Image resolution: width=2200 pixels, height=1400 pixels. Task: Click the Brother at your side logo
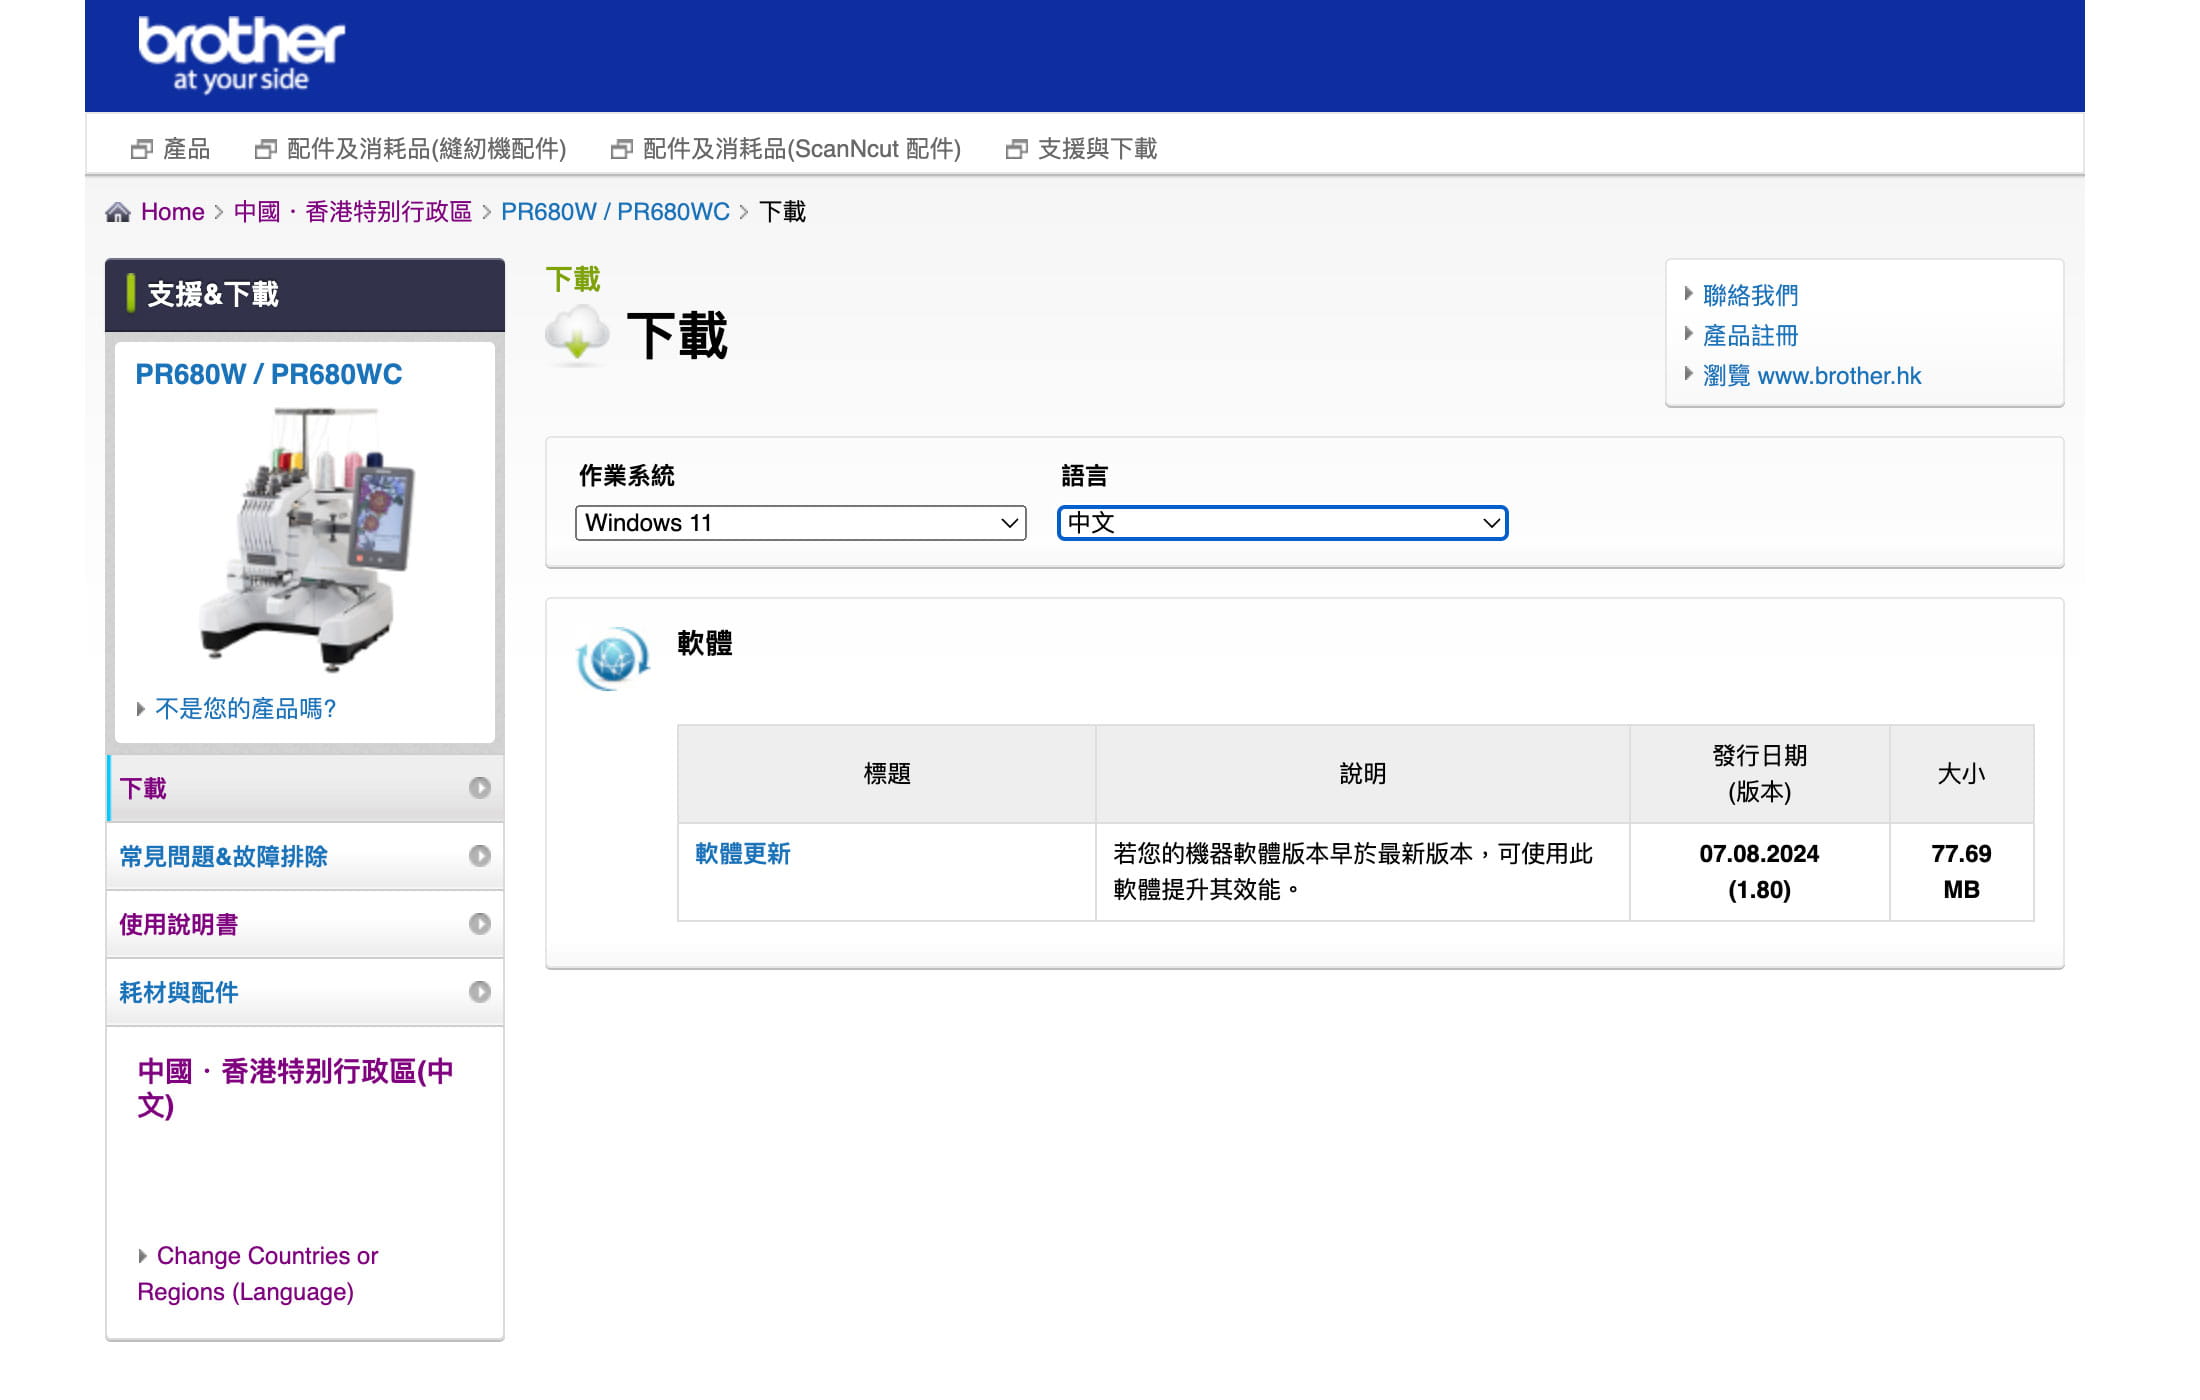pos(241,54)
